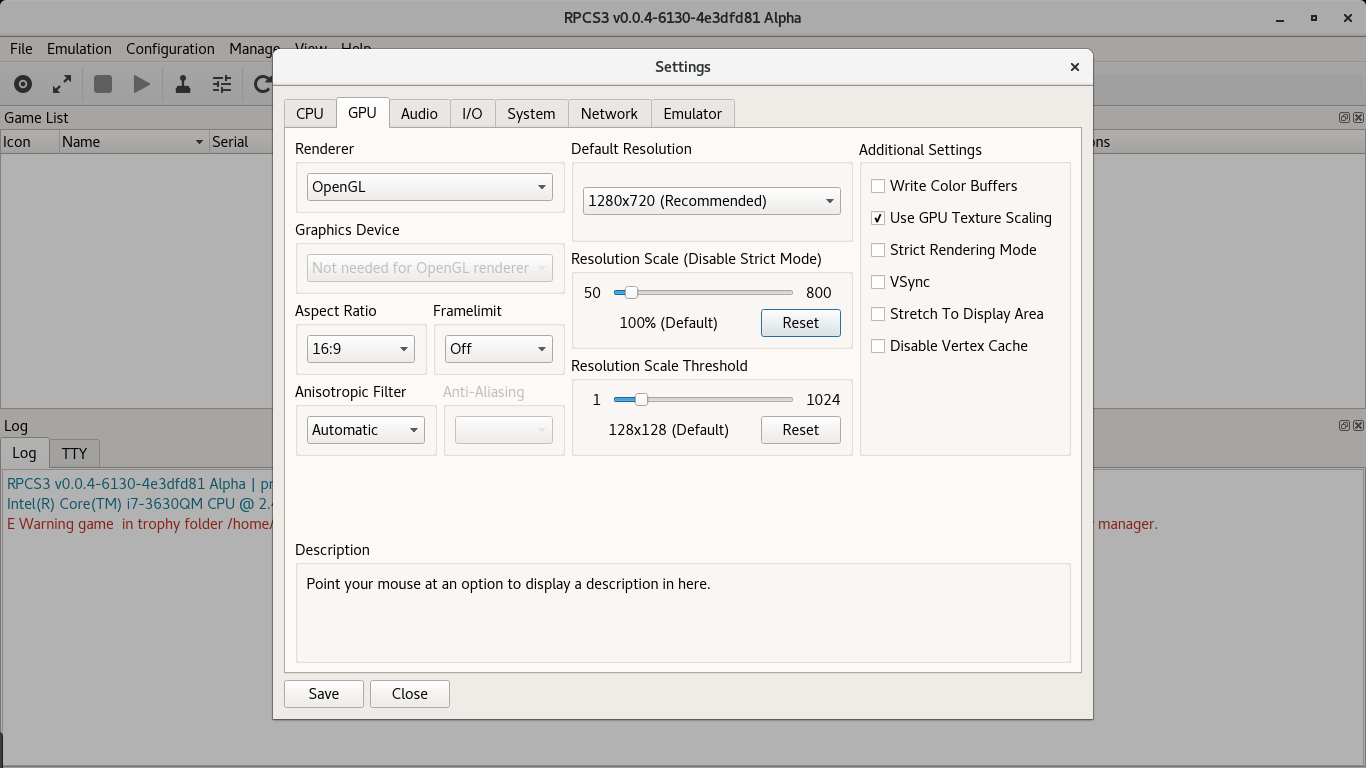Screen dimensions: 1366x768
Task: Switch to the CPU tab
Action: click(x=310, y=114)
